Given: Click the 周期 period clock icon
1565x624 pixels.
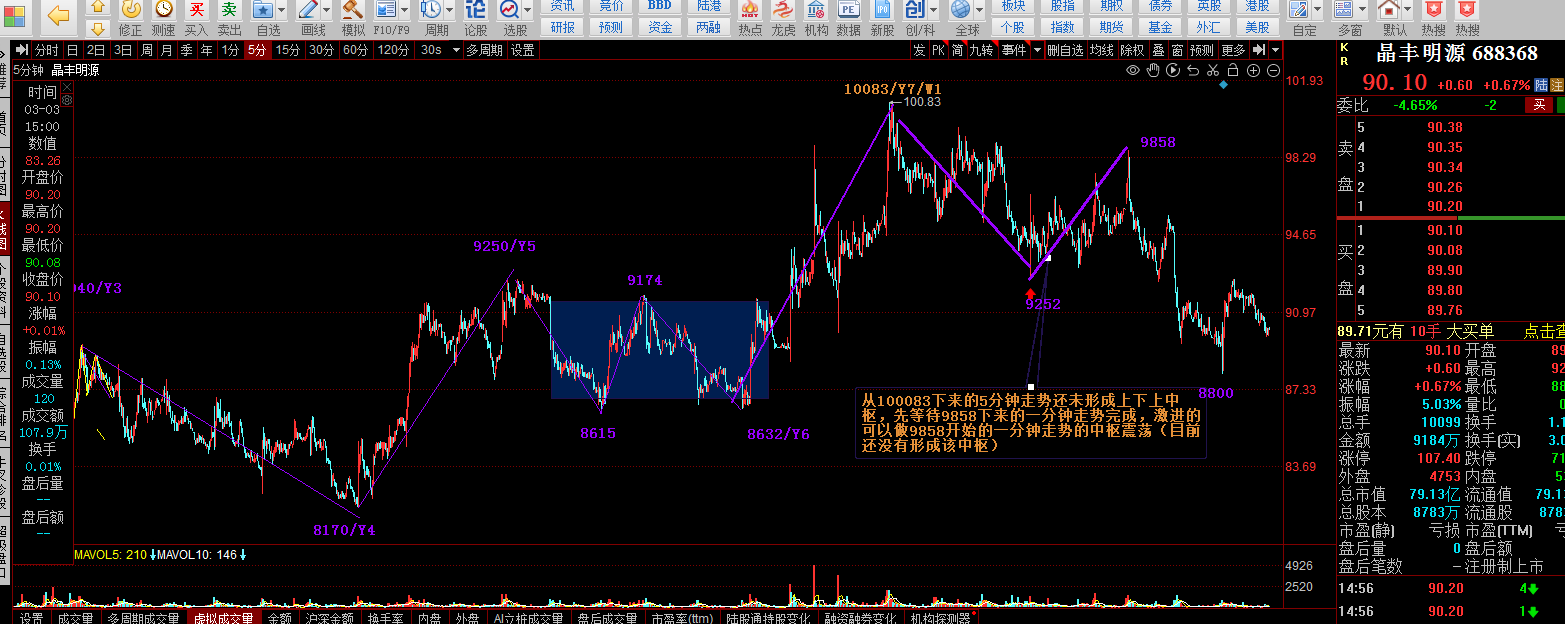Looking at the screenshot, I should click(431, 10).
